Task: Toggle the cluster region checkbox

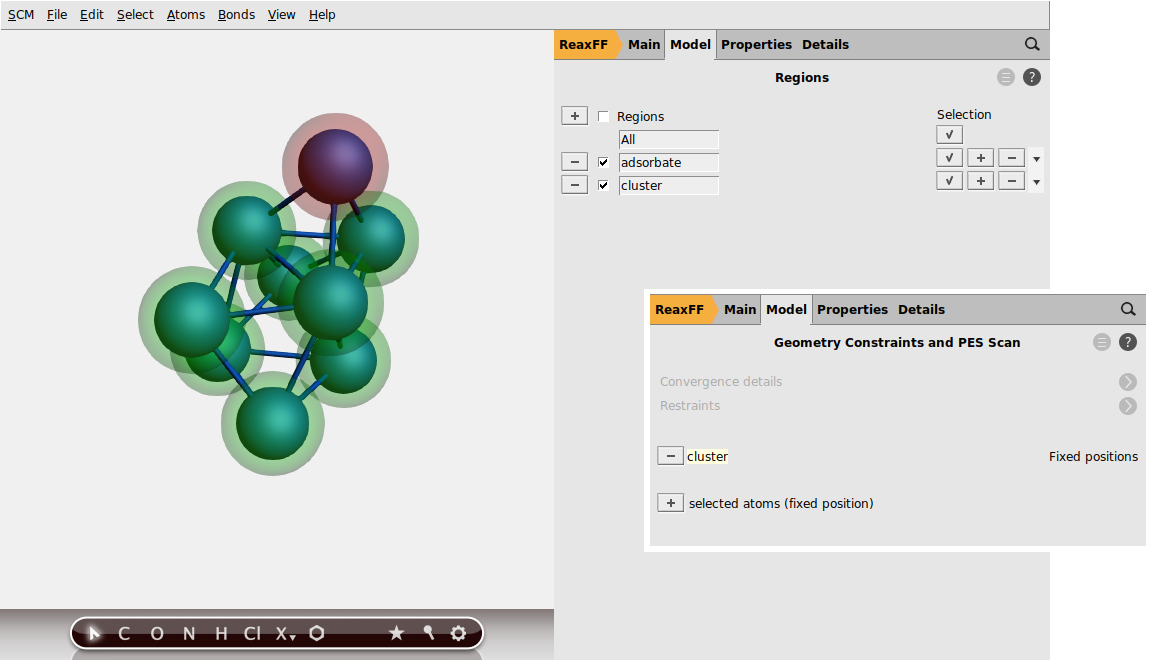Action: pos(603,185)
